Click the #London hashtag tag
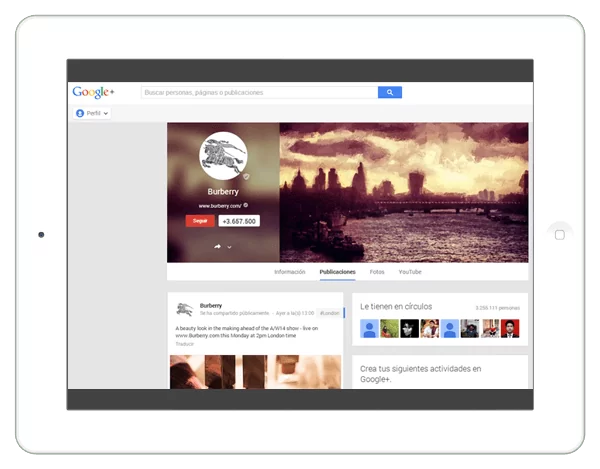The width and height of the screenshot is (600, 469). point(329,313)
